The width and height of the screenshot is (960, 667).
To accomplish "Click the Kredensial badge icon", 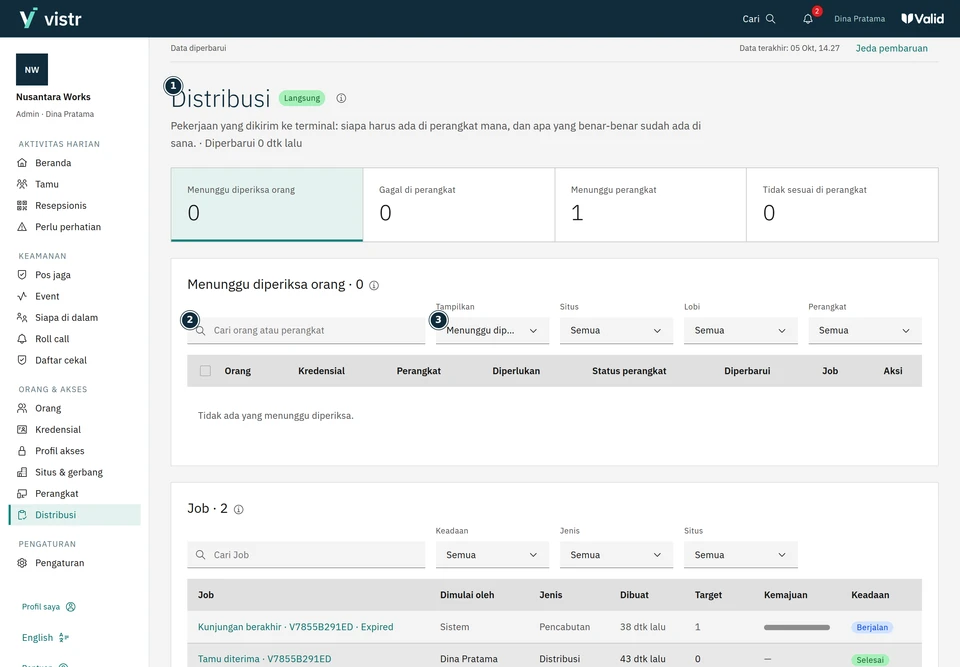I will (22, 430).
